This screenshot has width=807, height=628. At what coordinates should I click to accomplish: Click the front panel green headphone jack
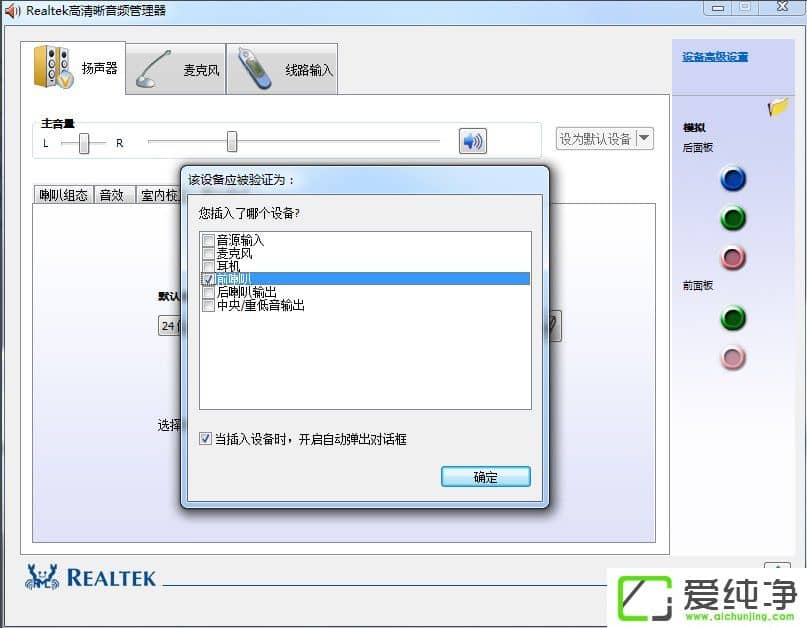(x=733, y=320)
